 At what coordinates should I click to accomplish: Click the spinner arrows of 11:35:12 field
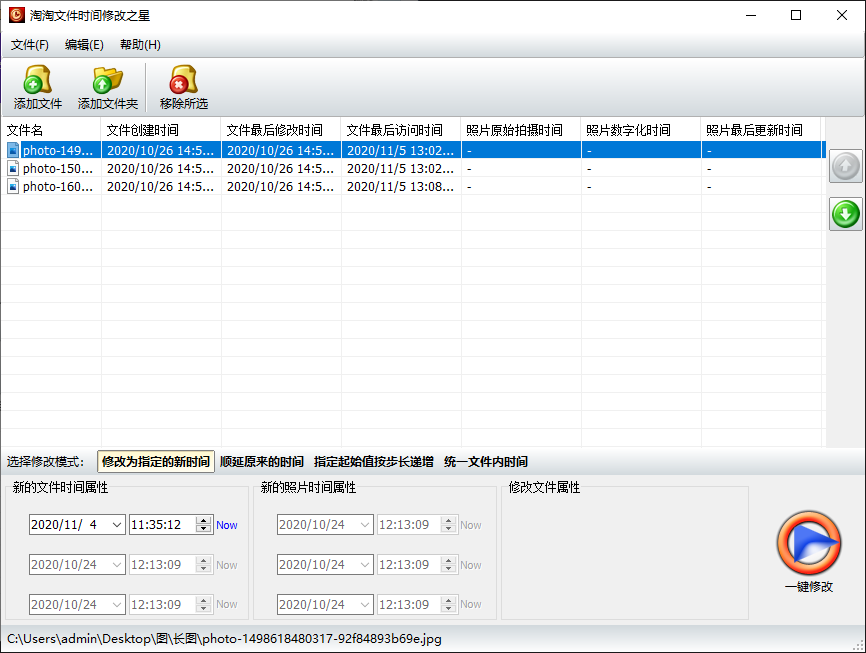(x=203, y=524)
